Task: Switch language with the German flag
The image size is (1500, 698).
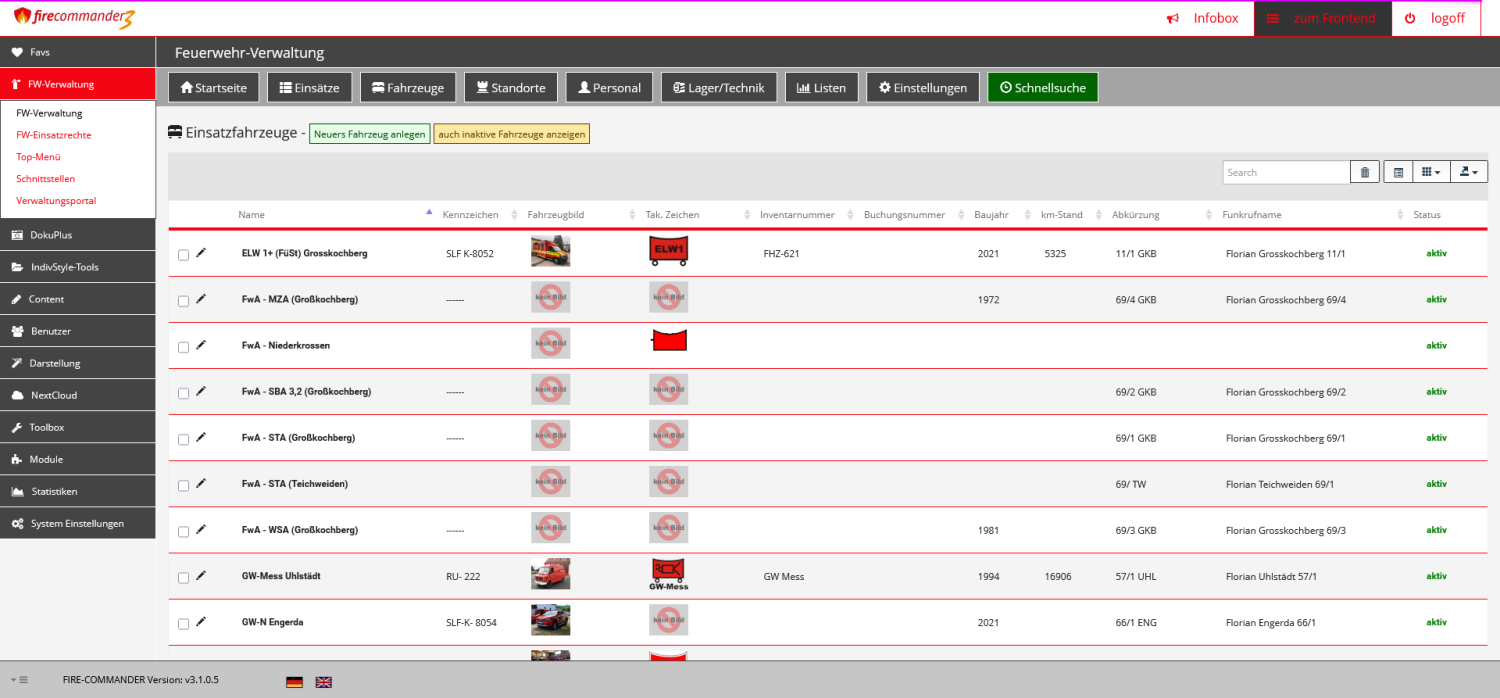Action: 294,681
